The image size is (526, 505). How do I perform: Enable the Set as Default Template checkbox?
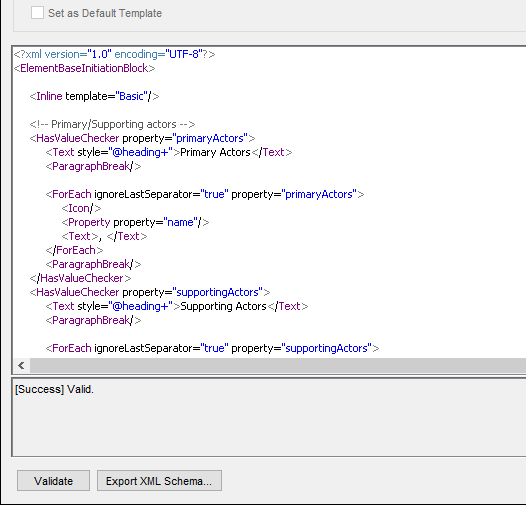[x=37, y=13]
